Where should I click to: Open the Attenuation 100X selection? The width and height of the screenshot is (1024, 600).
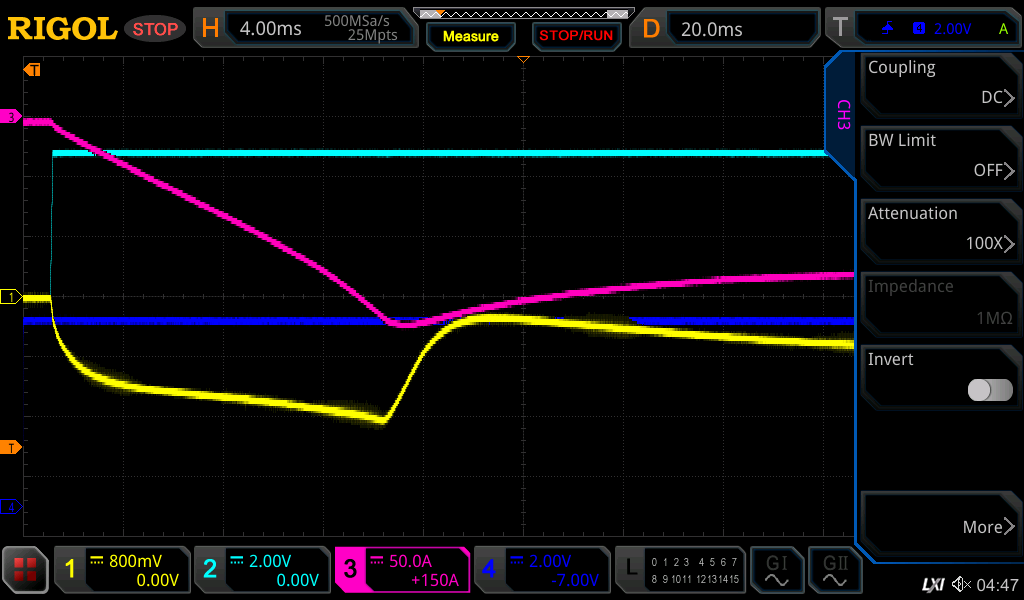[940, 229]
